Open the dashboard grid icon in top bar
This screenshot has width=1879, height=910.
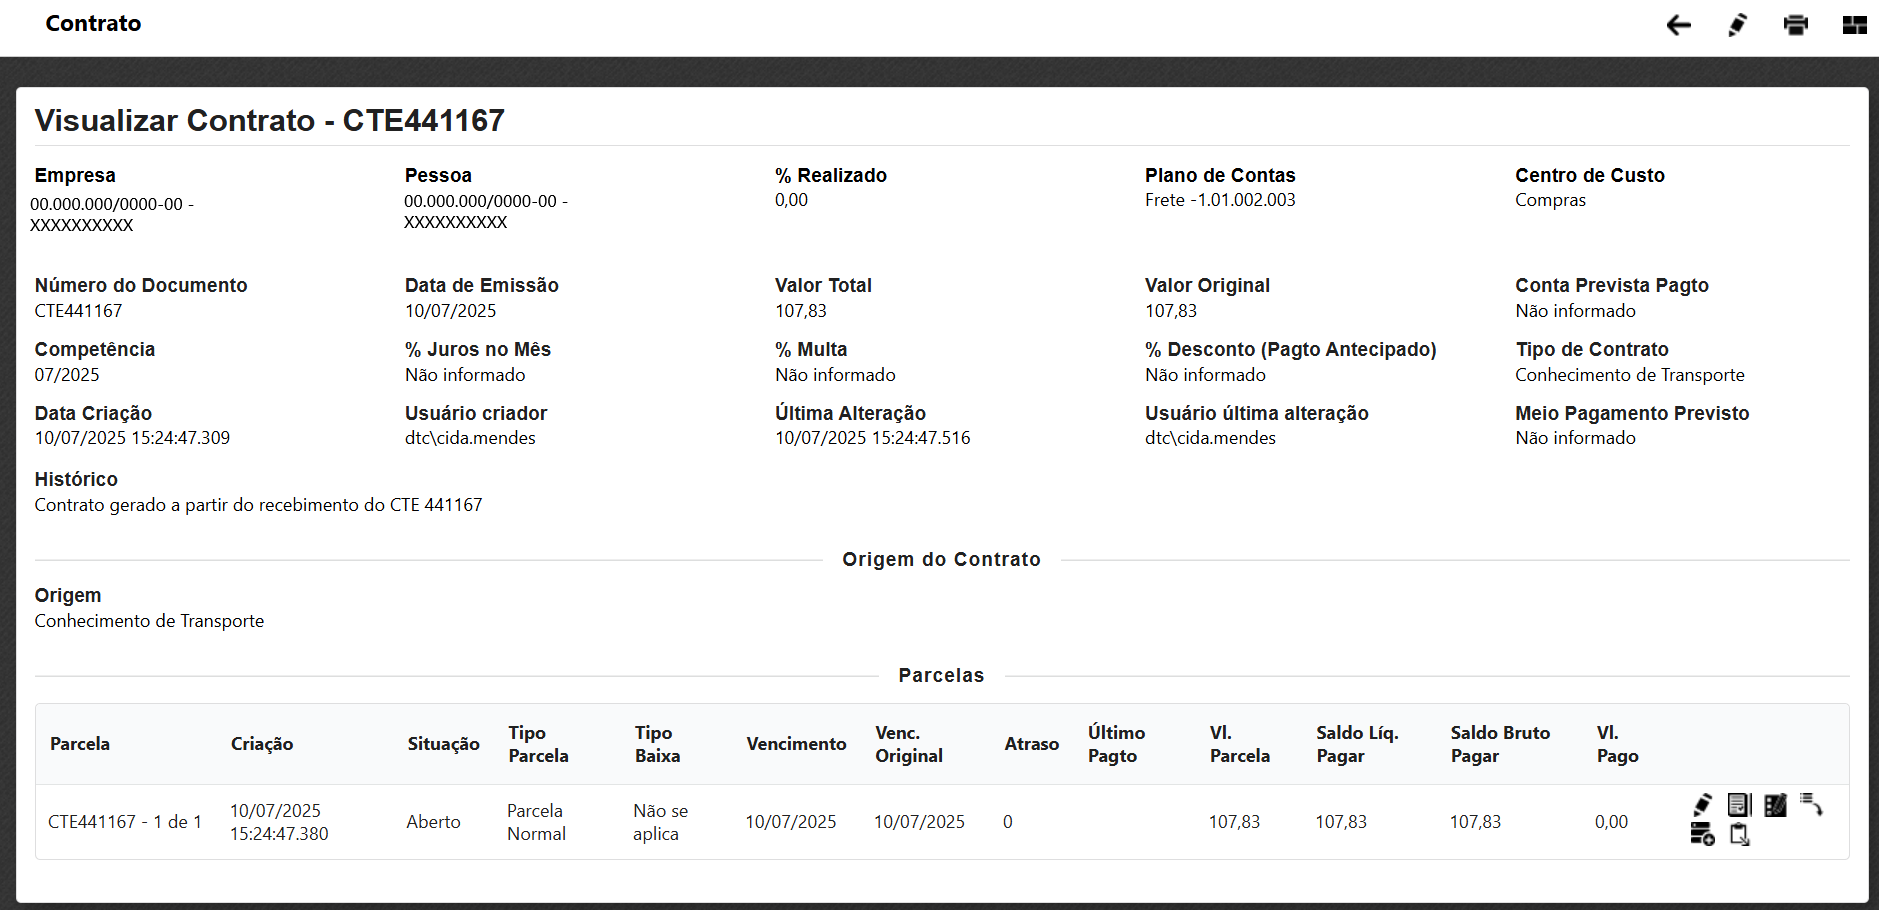pyautogui.click(x=1854, y=25)
